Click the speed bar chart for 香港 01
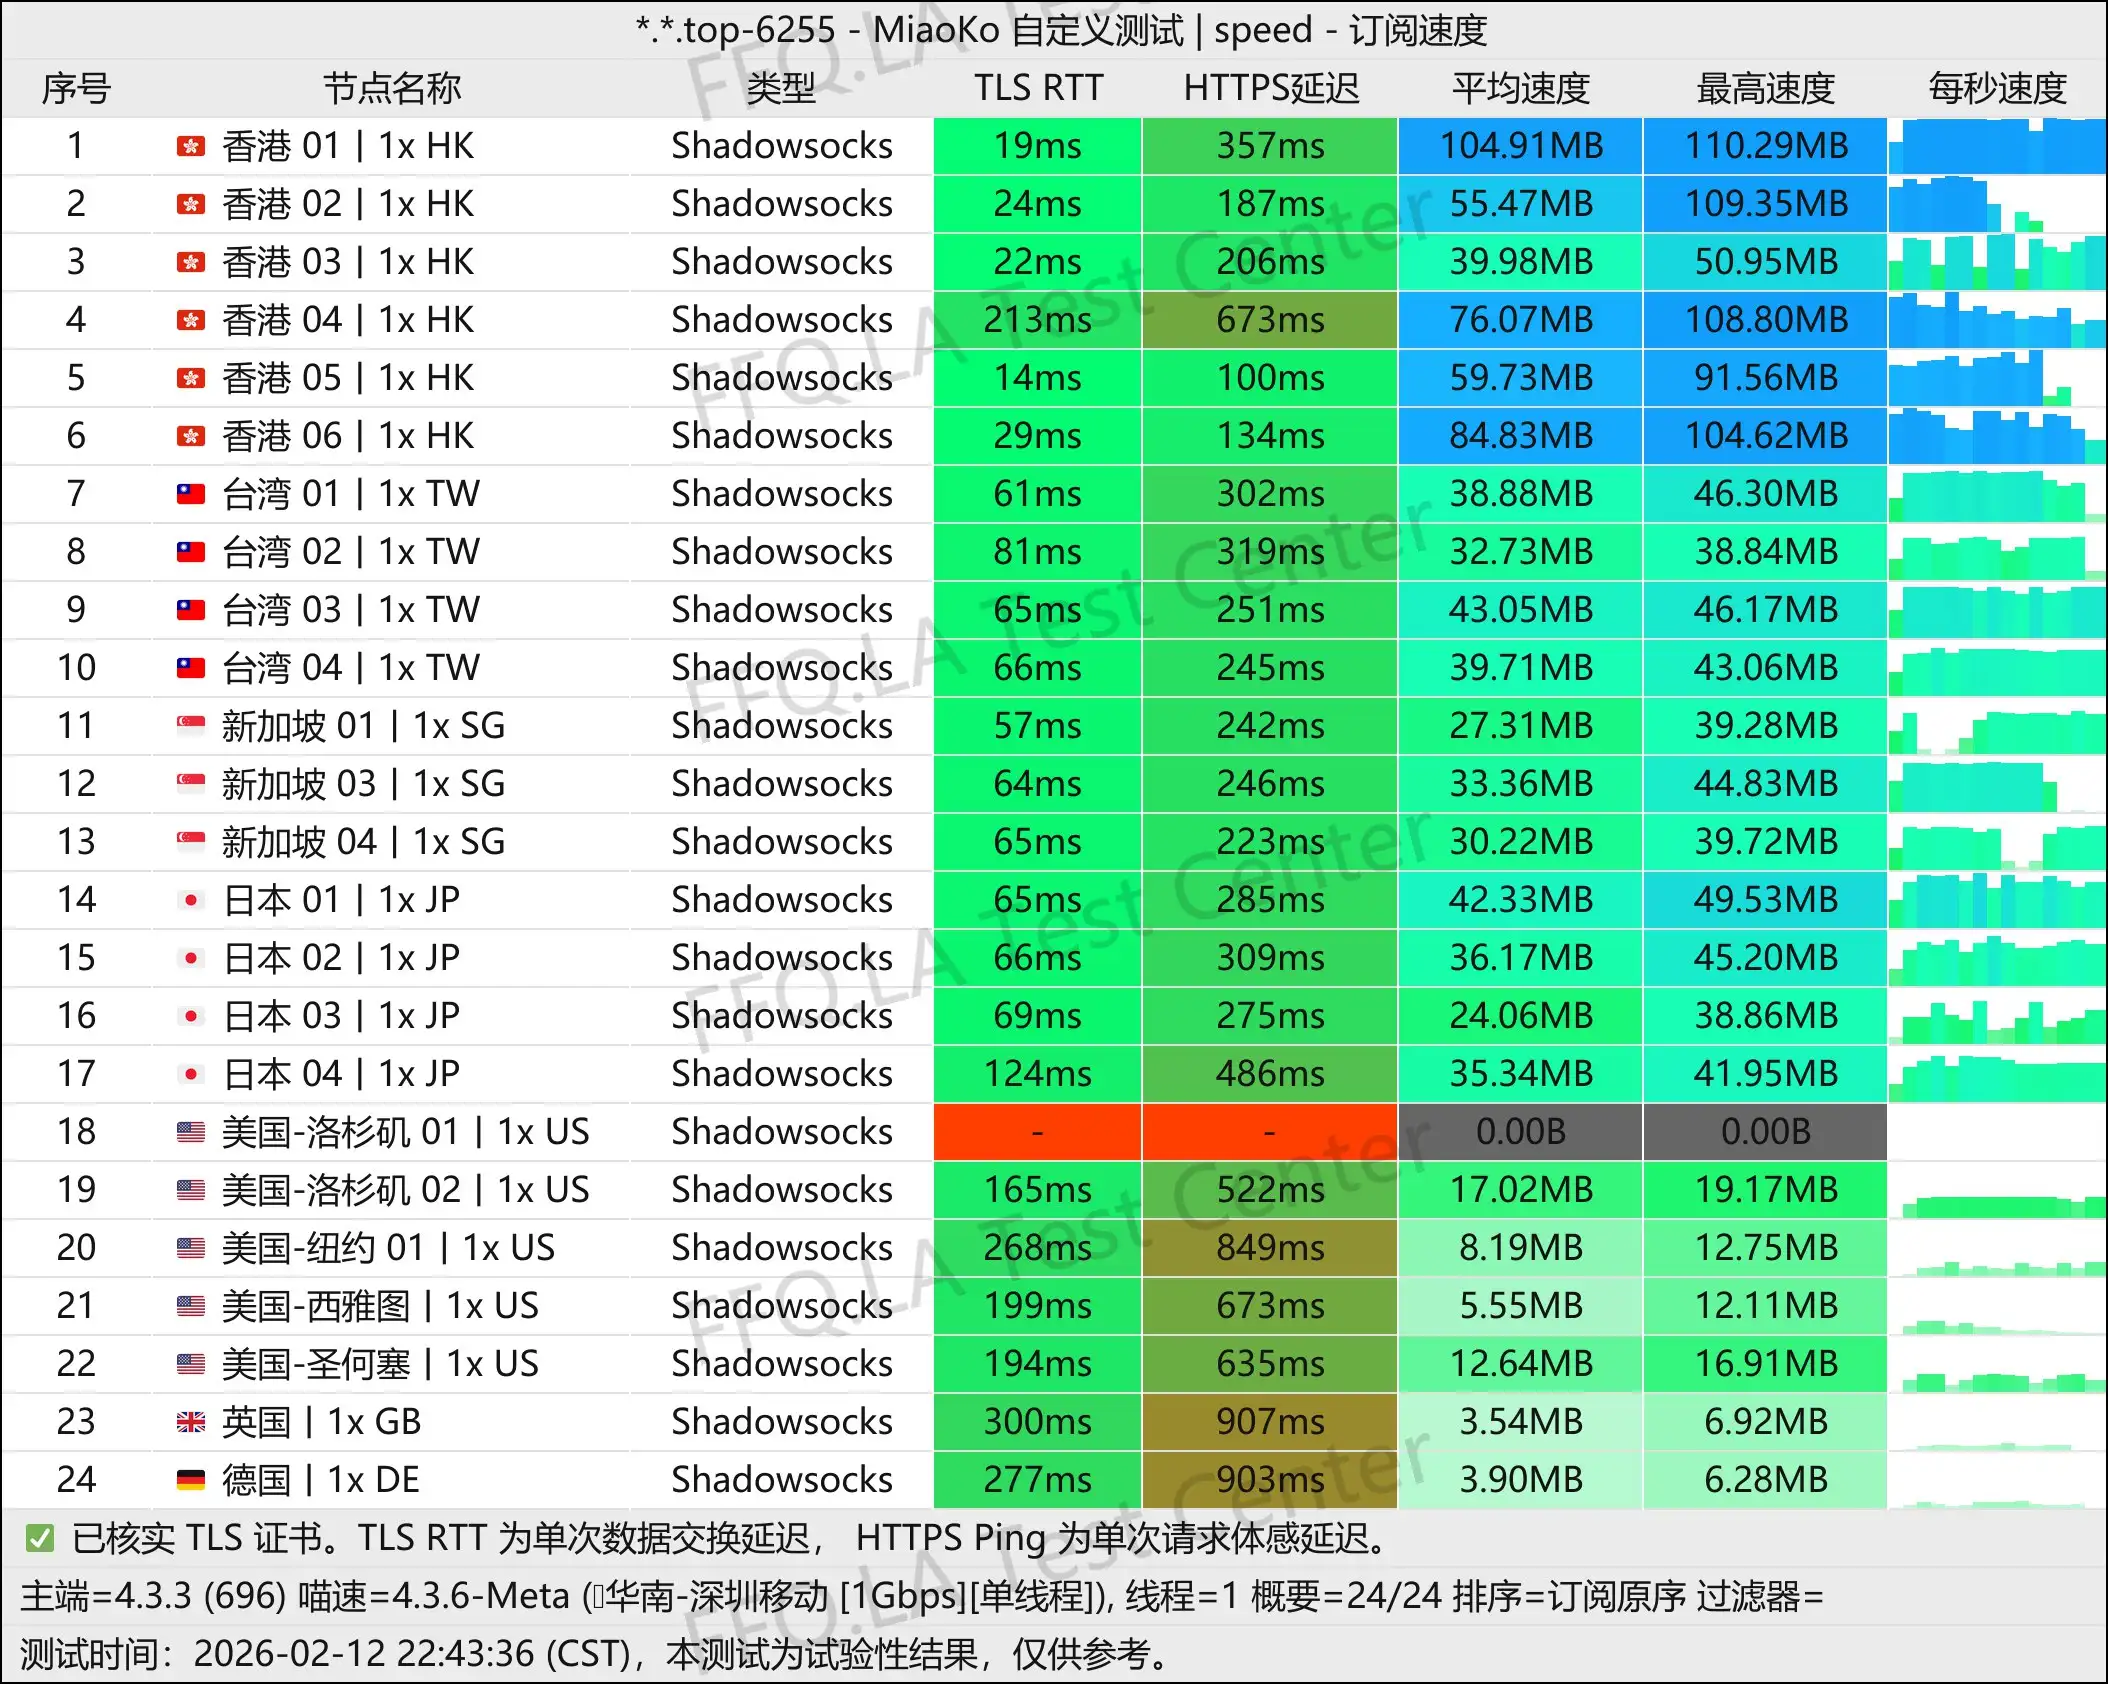2108x1684 pixels. click(1996, 146)
